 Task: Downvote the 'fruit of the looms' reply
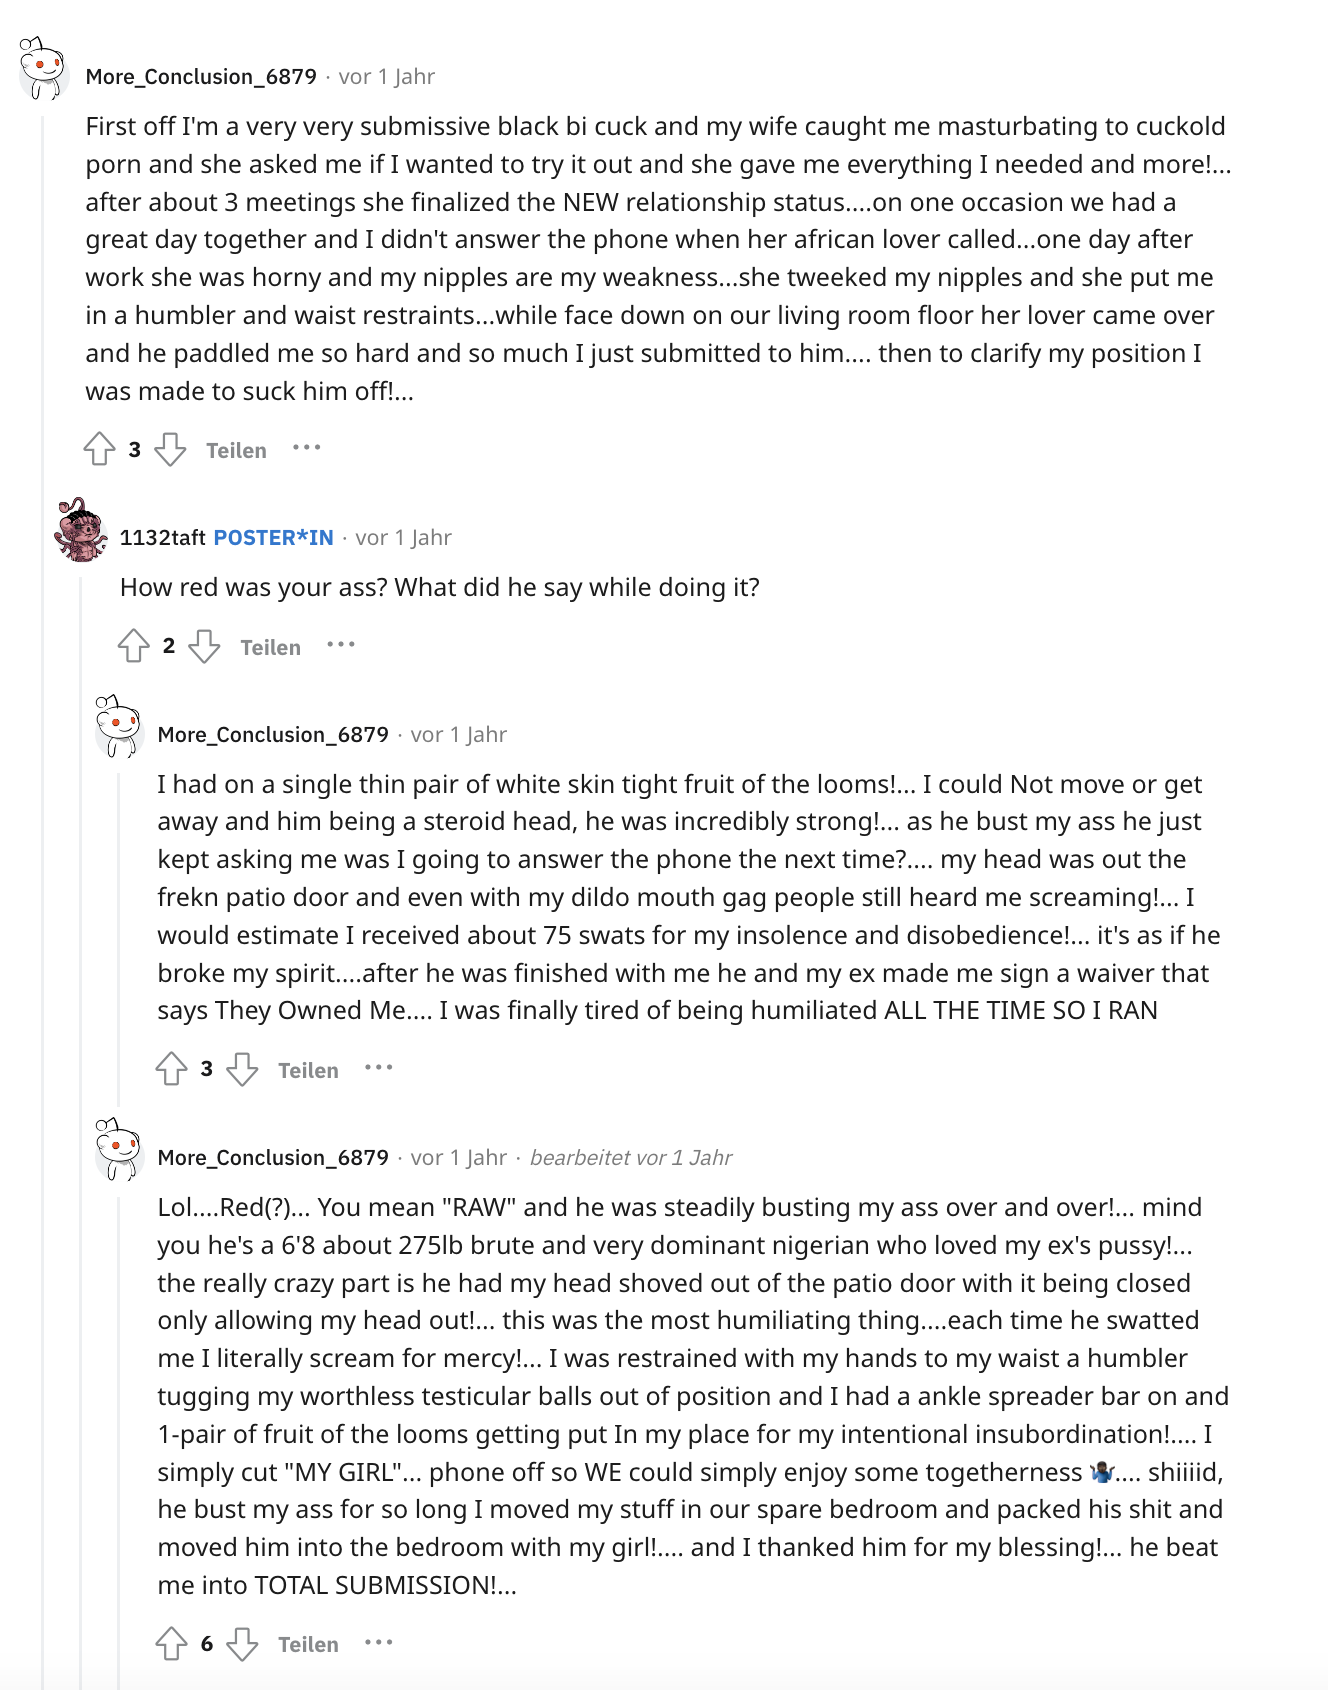tap(242, 1069)
